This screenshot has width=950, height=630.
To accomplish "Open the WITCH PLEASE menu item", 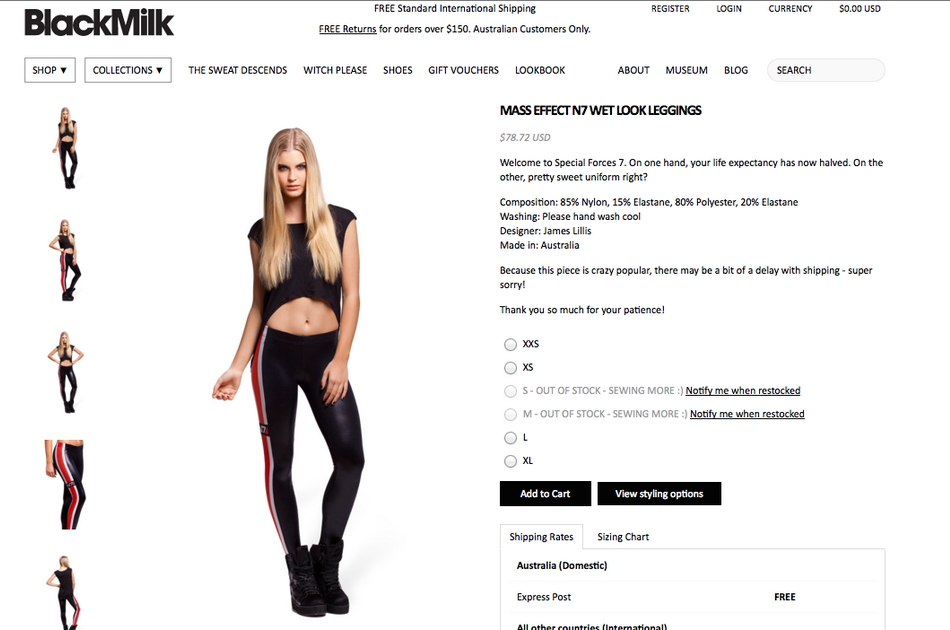I will point(335,70).
